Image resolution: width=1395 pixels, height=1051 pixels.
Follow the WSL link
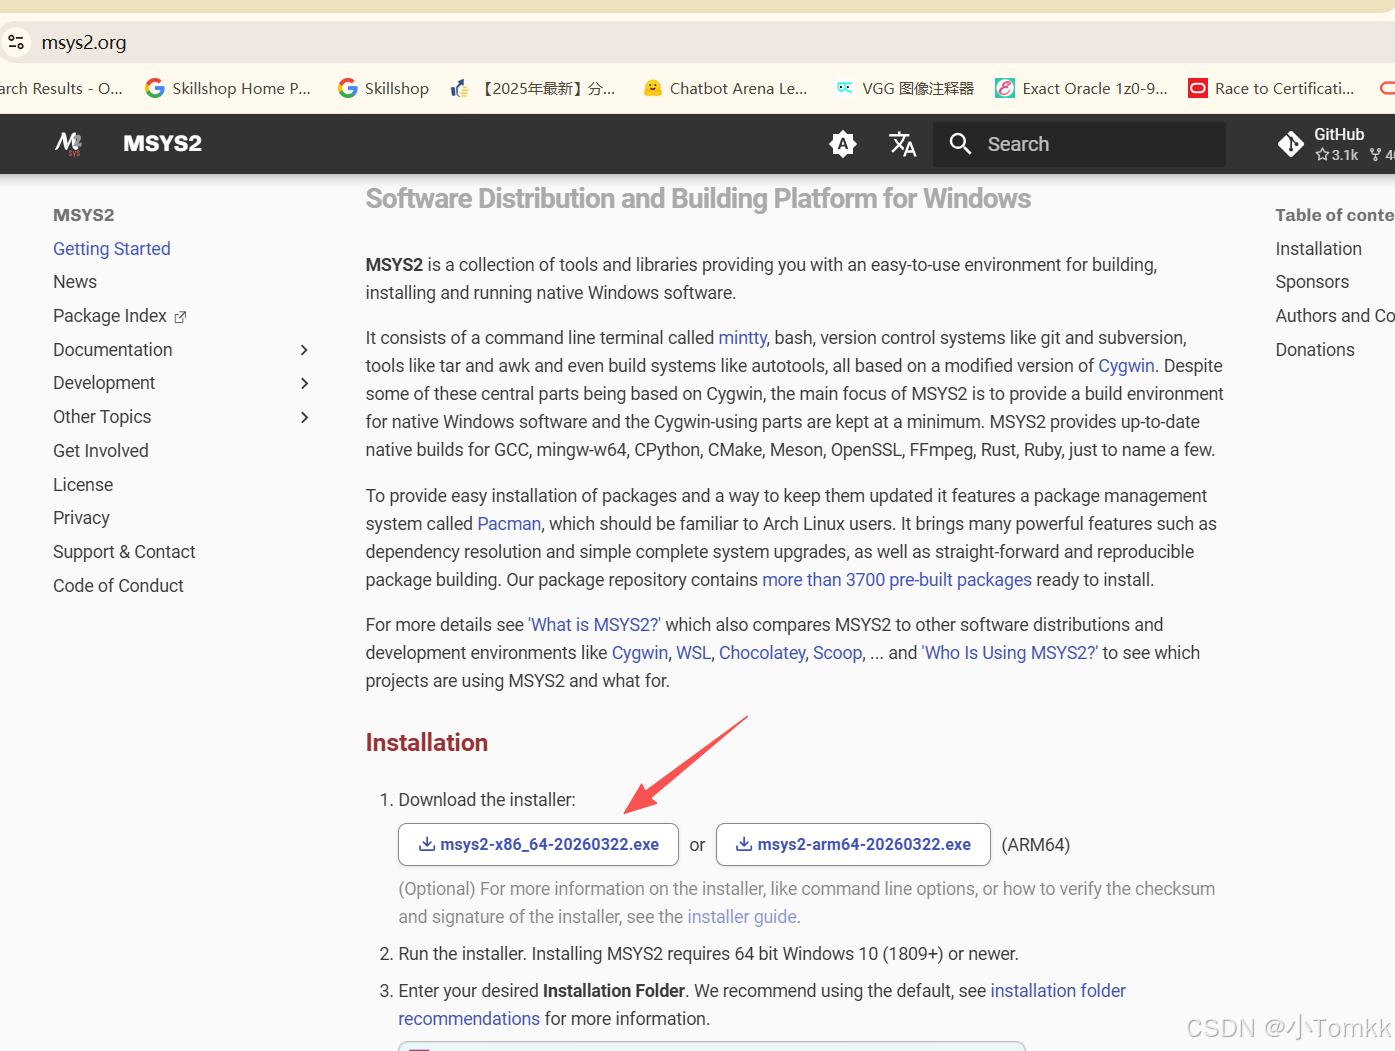click(x=693, y=653)
